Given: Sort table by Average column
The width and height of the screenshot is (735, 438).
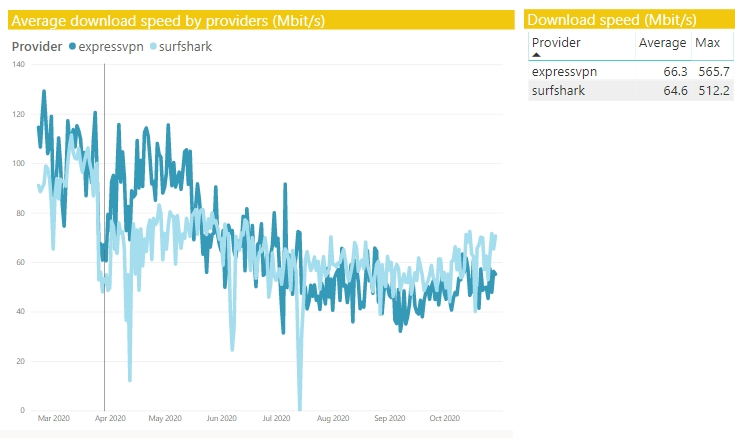Looking at the screenshot, I should [x=662, y=43].
